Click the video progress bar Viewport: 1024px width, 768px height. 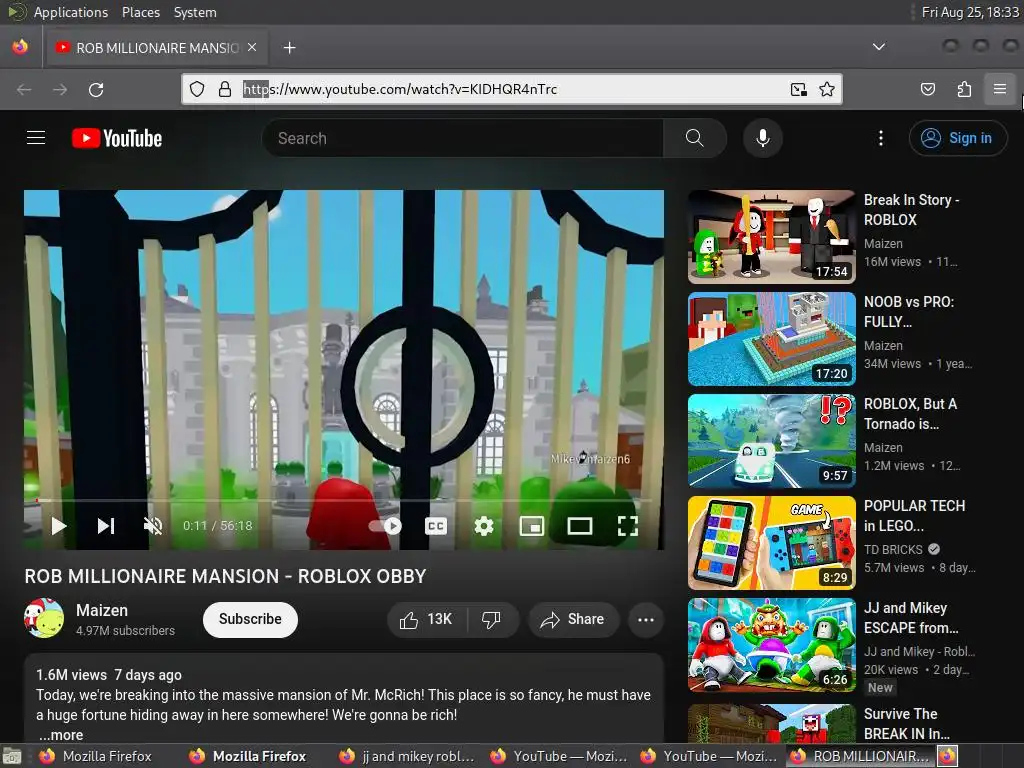(x=344, y=500)
